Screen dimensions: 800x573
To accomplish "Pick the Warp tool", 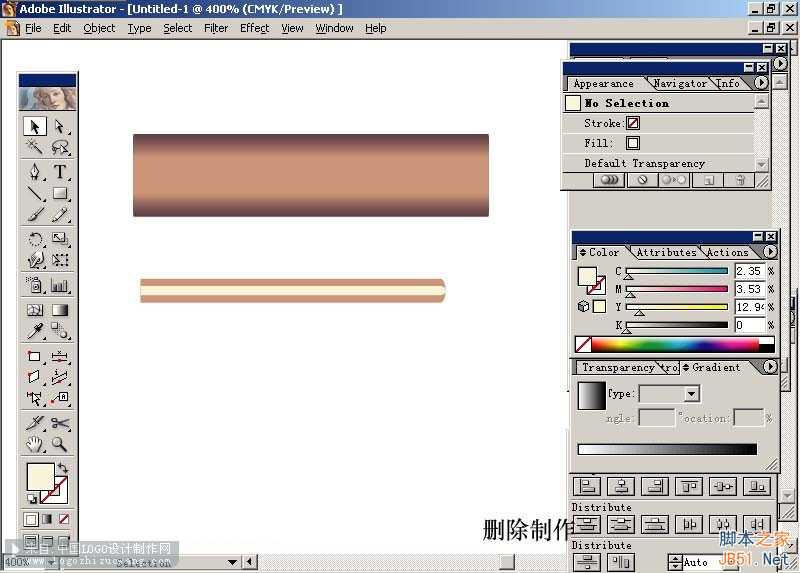I will [x=35, y=260].
